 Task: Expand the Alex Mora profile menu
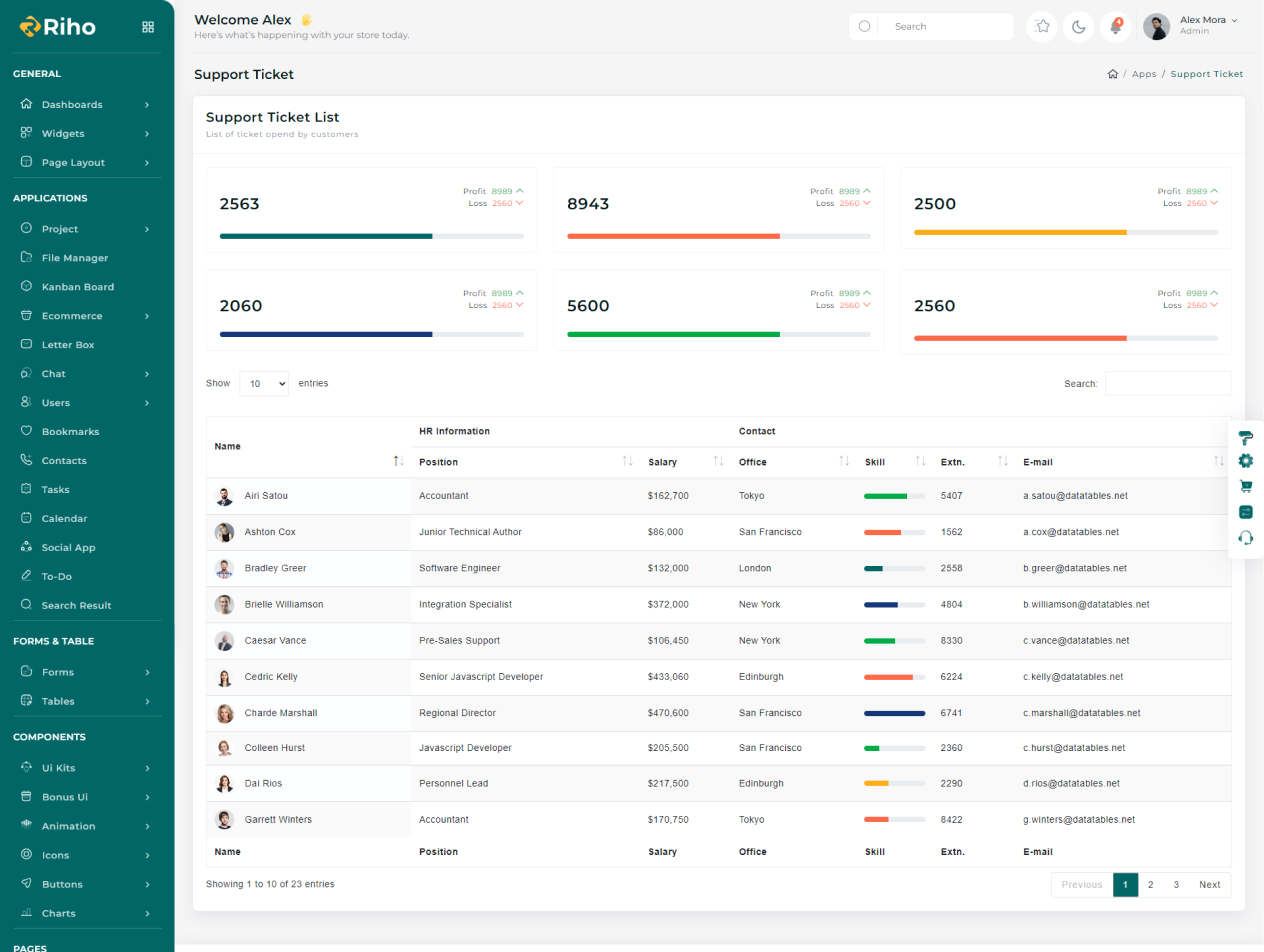coord(1208,25)
